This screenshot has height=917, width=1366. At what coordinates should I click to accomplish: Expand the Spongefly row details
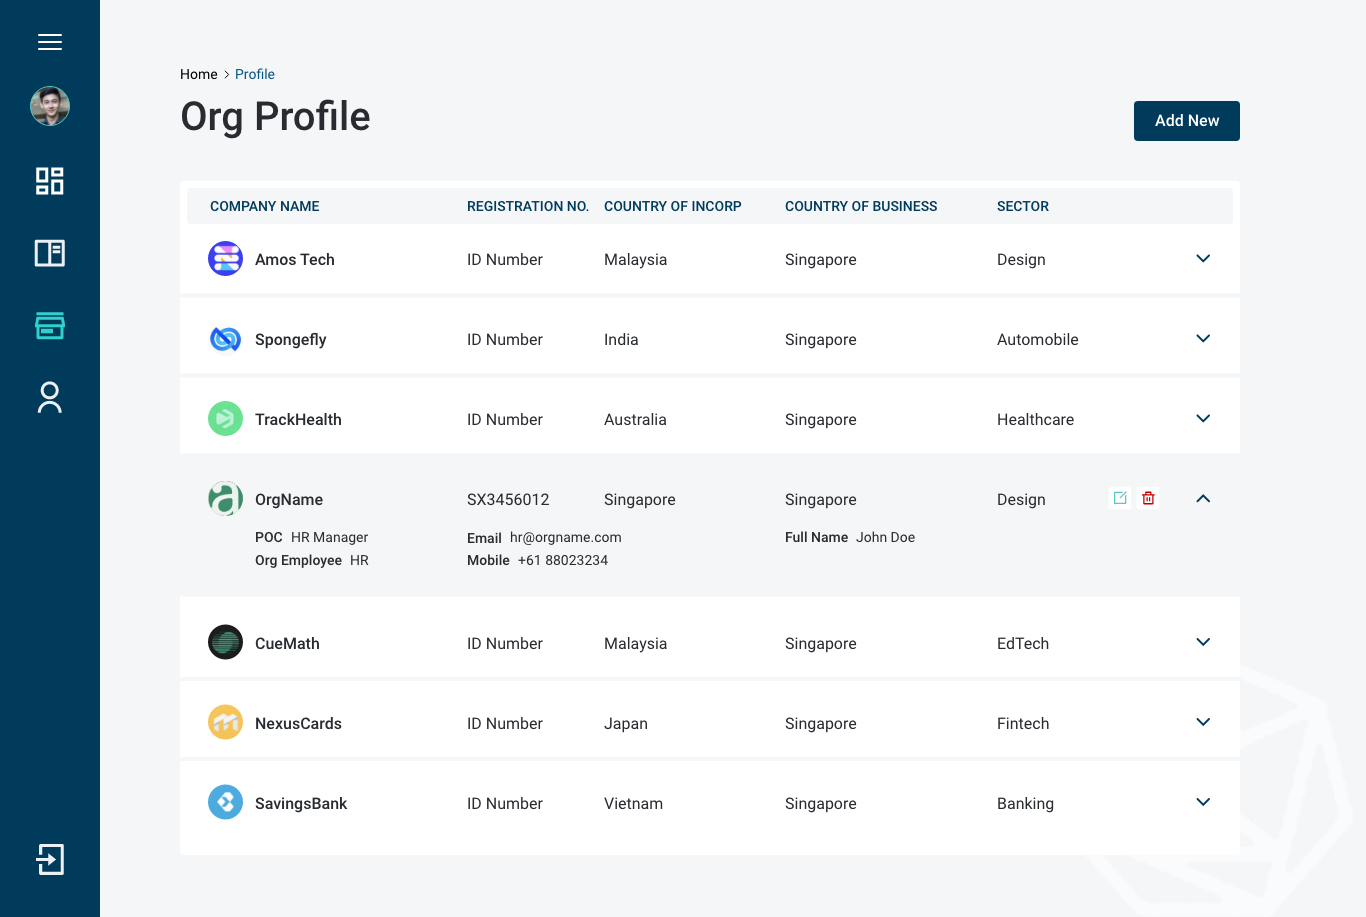click(1203, 339)
